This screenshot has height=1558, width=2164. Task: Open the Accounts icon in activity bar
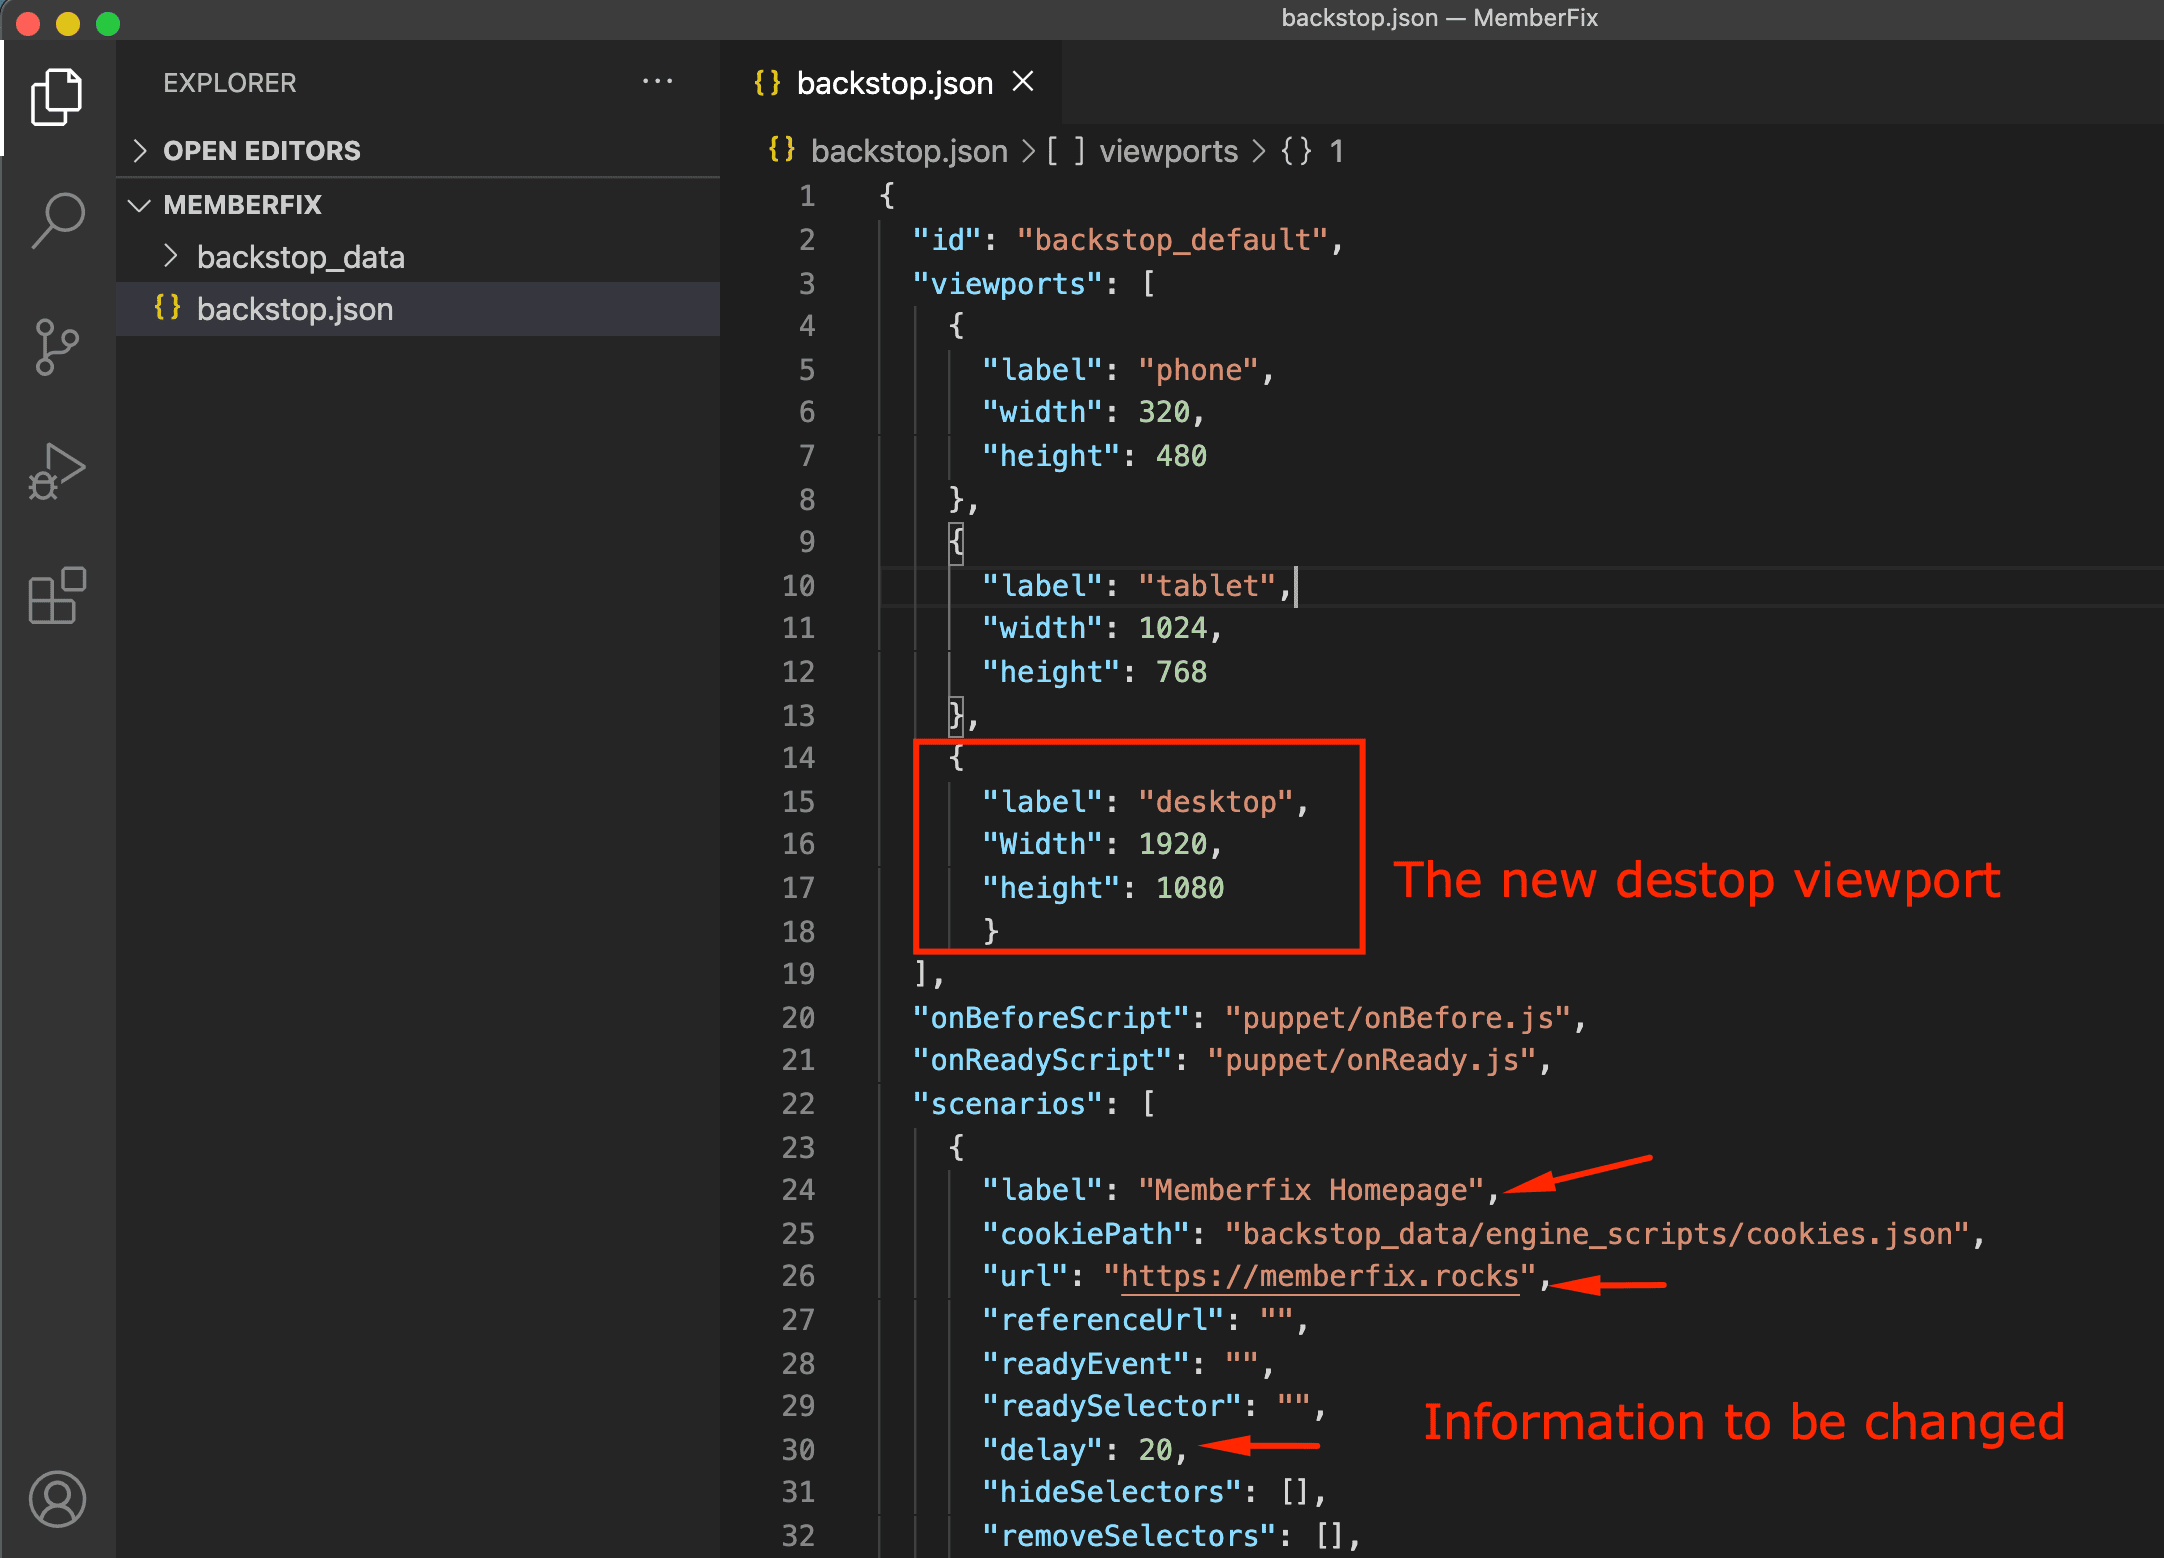click(57, 1499)
